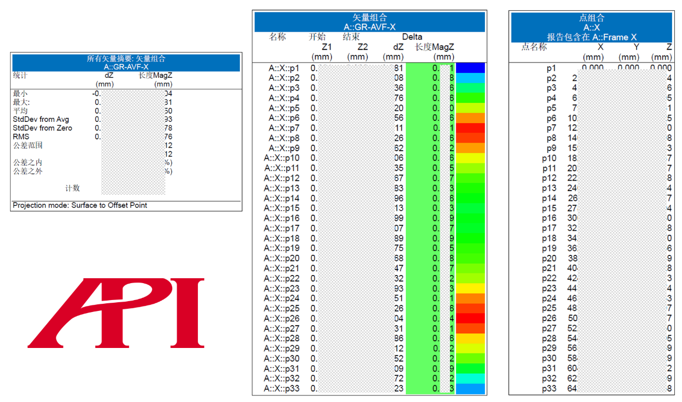Select row A::X::p10 in vector table

[x=369, y=158]
